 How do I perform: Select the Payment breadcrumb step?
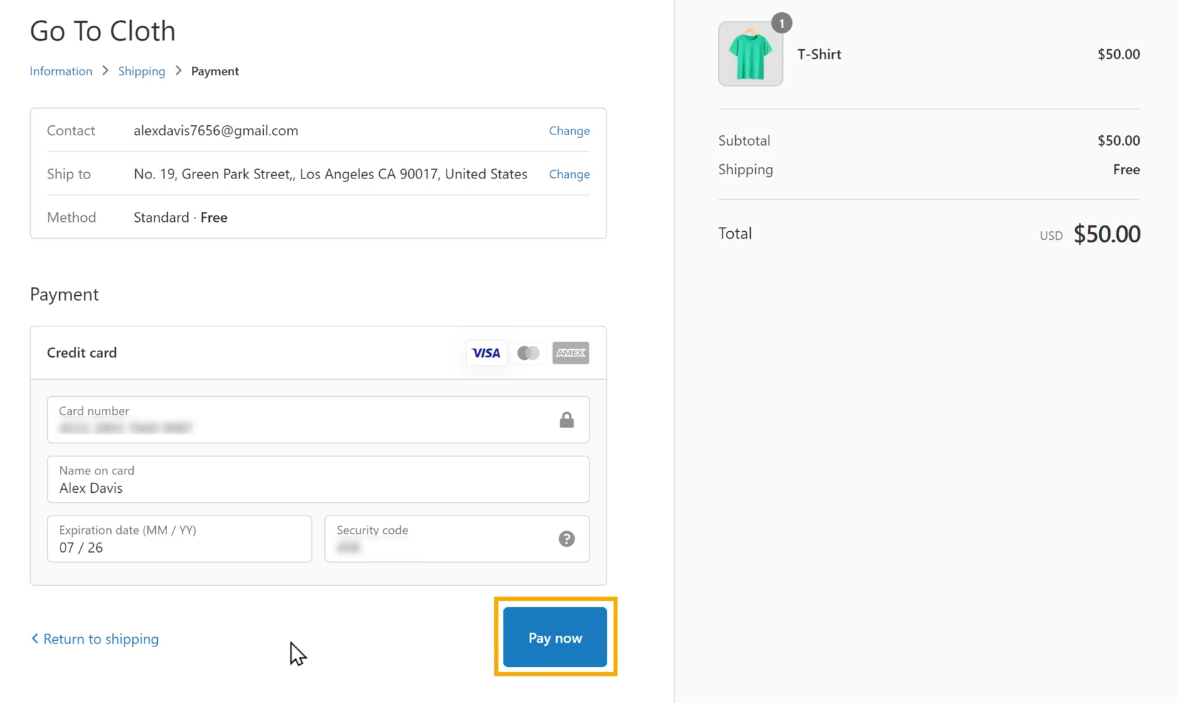215,71
